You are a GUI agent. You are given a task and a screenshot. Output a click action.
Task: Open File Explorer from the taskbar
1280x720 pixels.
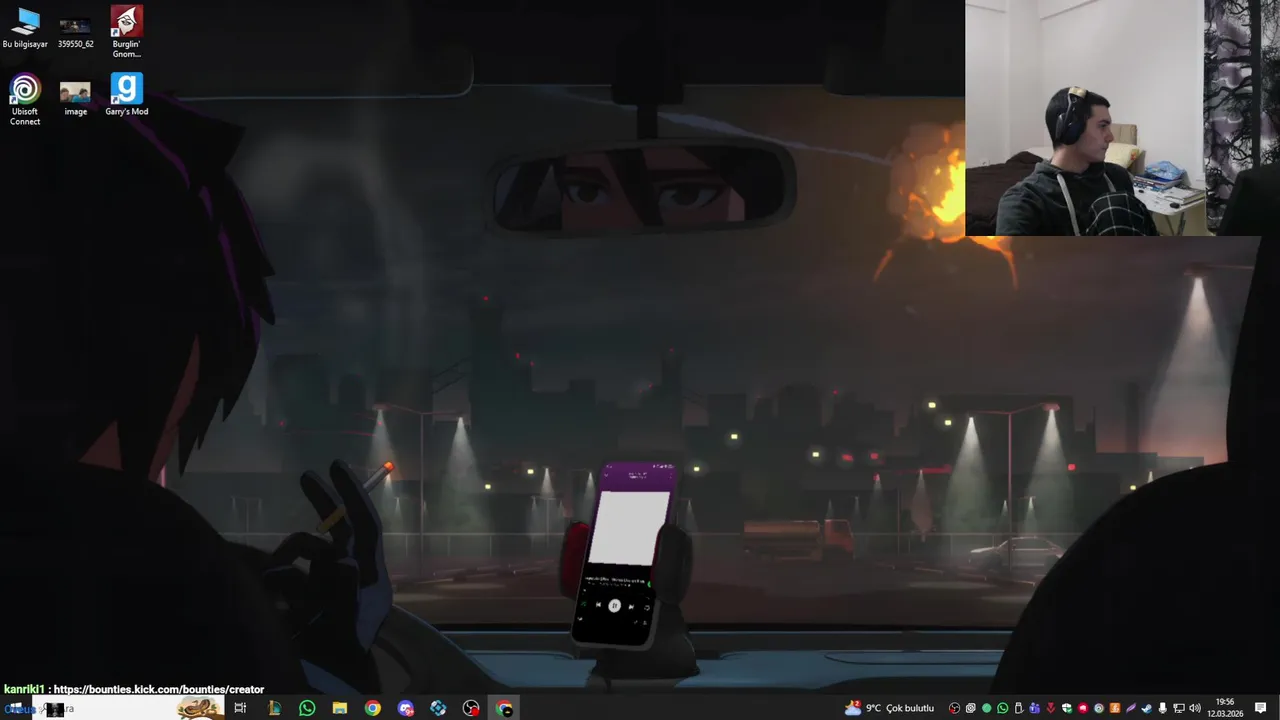click(x=340, y=708)
